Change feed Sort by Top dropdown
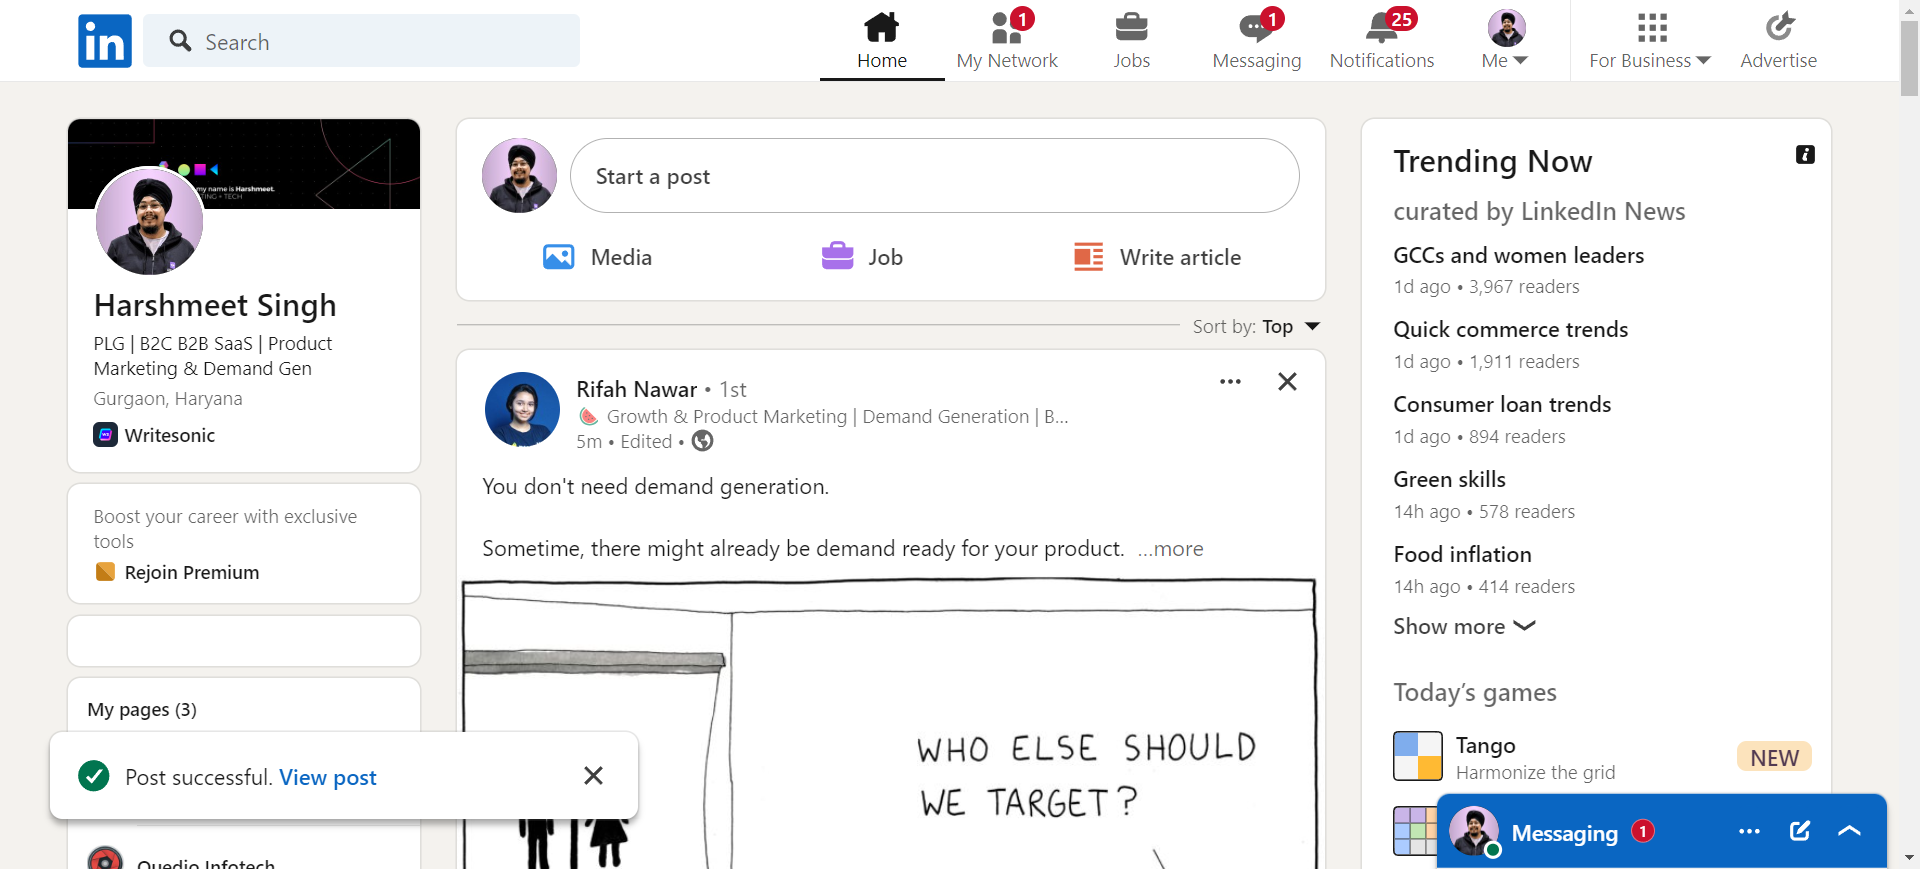 click(x=1257, y=327)
